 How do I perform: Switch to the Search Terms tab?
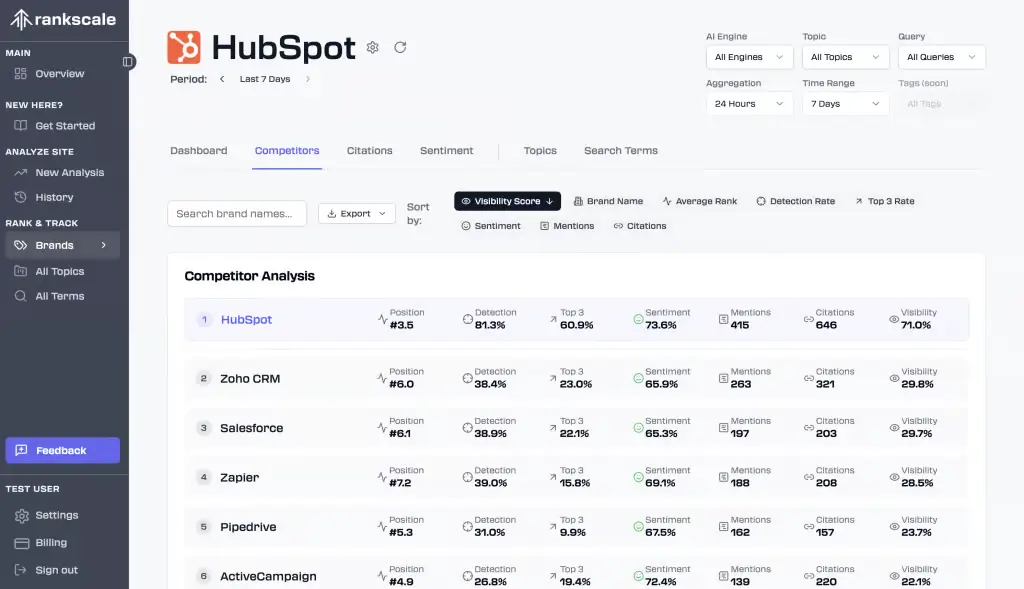[620, 151]
